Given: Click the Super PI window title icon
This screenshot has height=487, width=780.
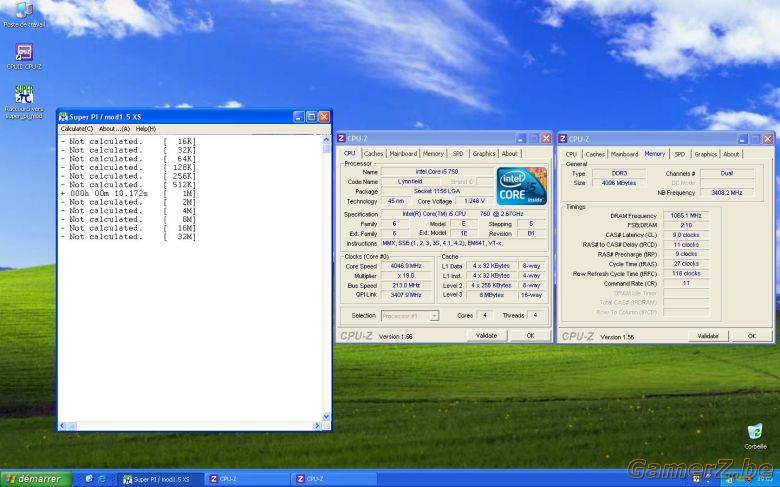Looking at the screenshot, I should pyautogui.click(x=64, y=117).
